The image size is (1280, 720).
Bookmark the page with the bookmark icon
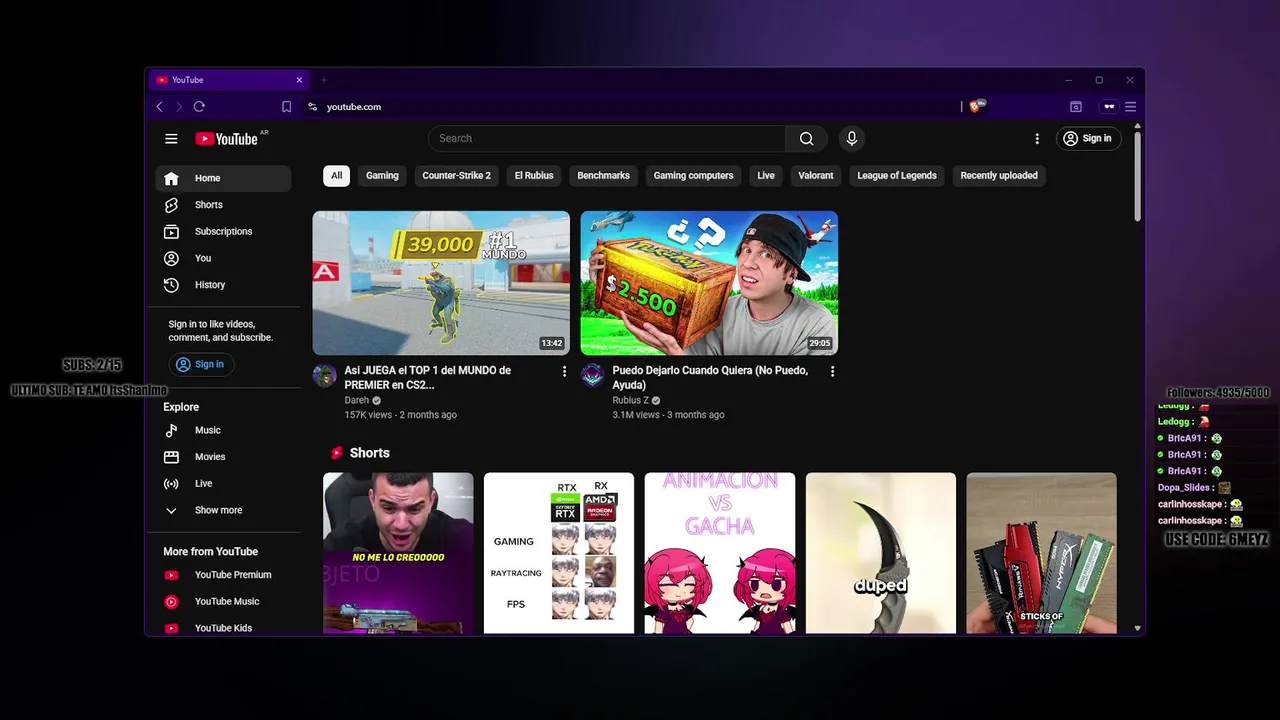pos(286,107)
